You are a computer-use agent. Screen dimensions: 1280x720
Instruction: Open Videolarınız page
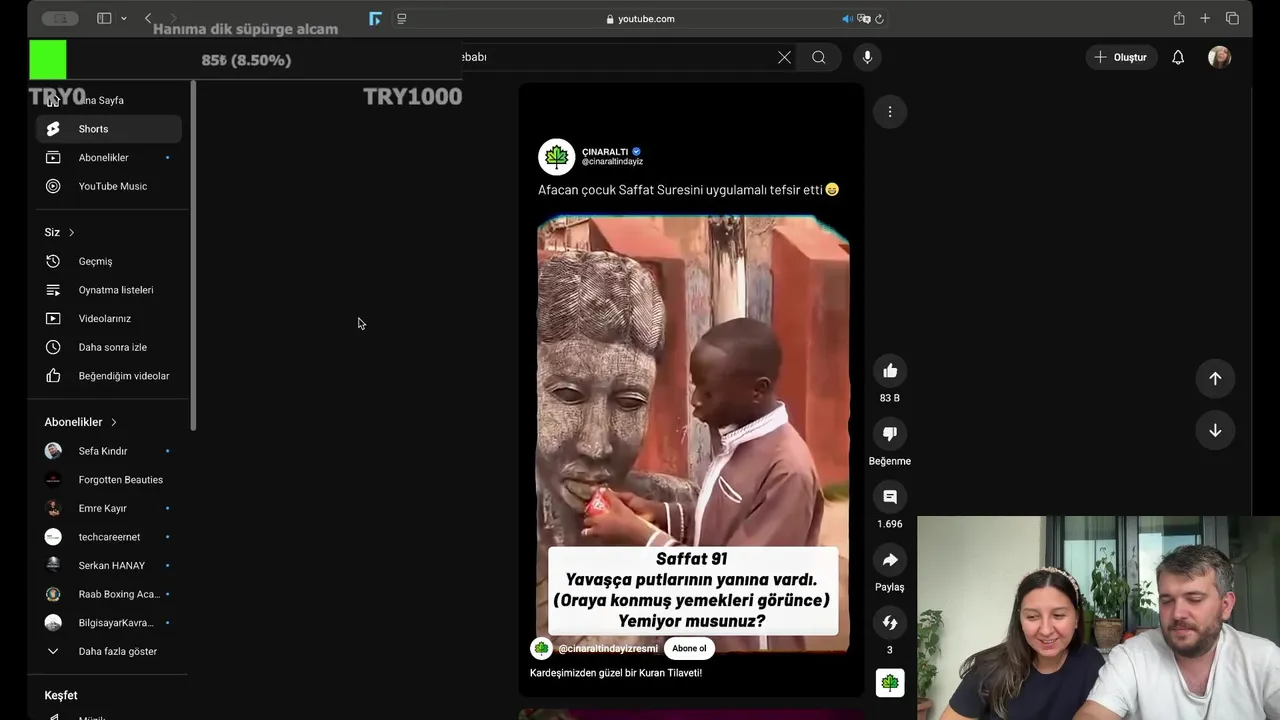coord(109,319)
